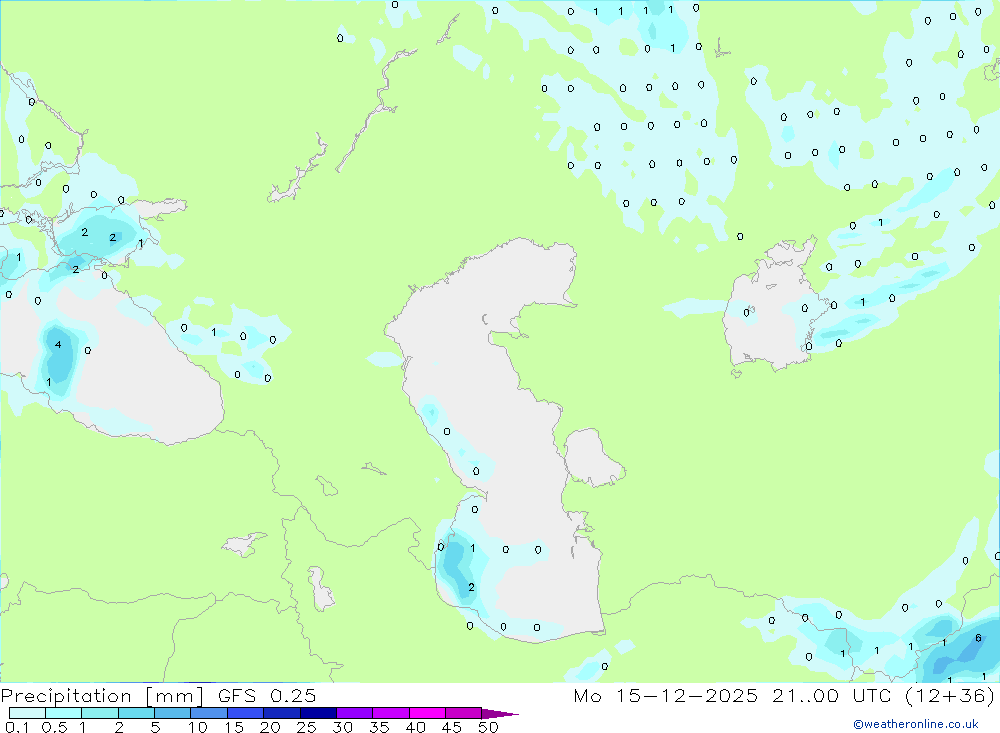Click the "Precipitation [mm]" title text
1000x733 pixels.
point(102,696)
